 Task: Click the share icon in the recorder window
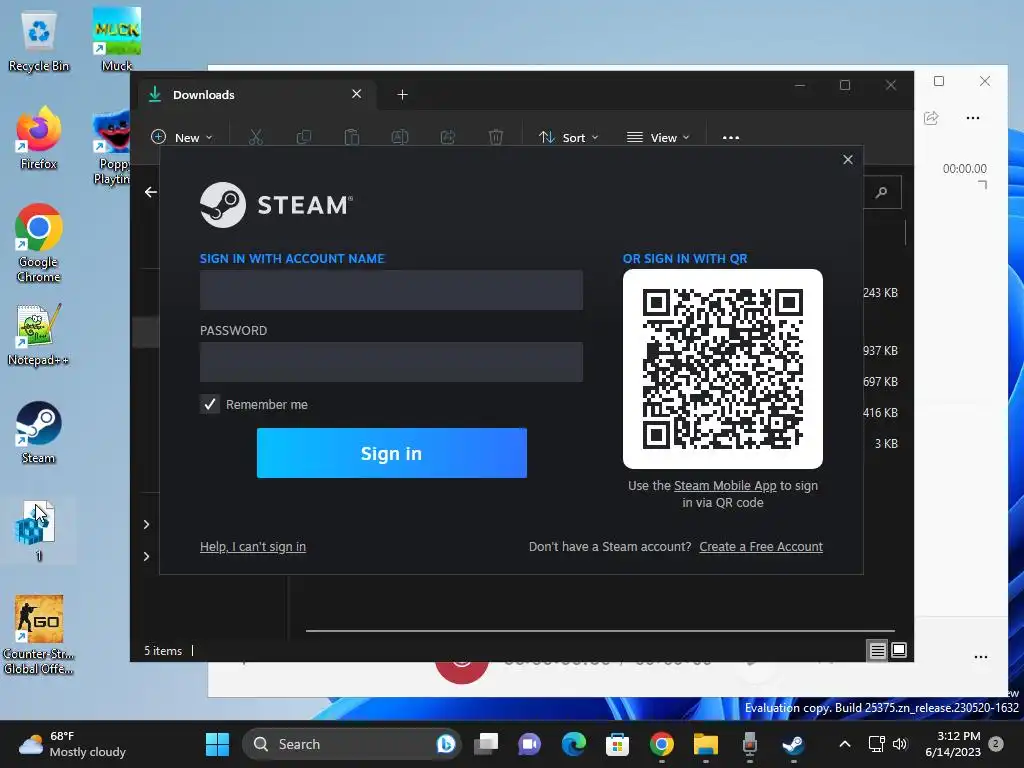931,118
